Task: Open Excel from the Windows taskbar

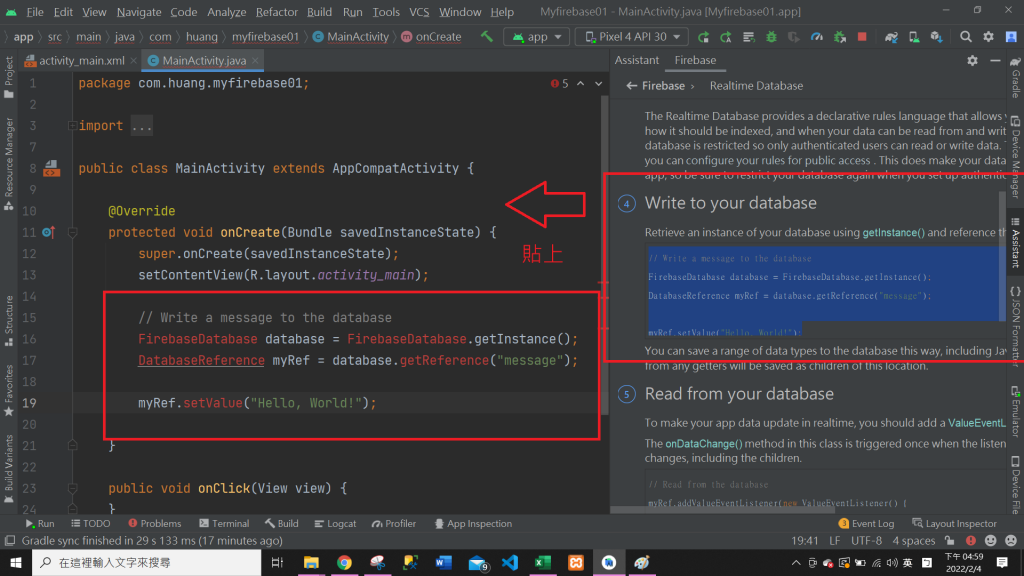Action: pyautogui.click(x=542, y=562)
